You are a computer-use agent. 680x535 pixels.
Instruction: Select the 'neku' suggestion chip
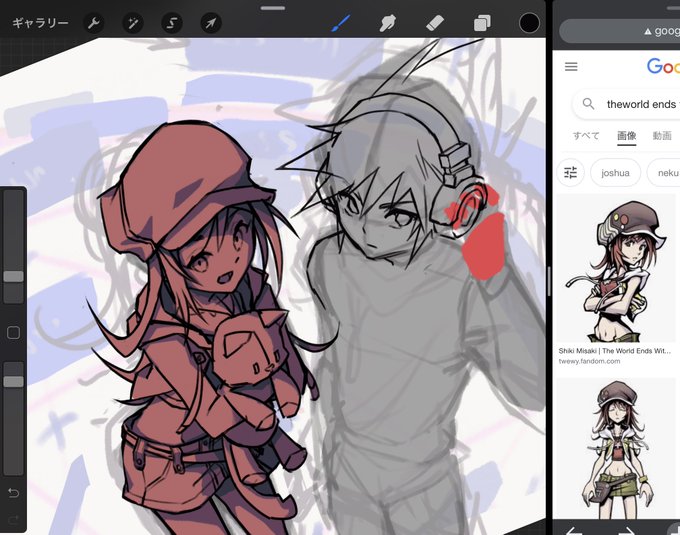tap(664, 173)
